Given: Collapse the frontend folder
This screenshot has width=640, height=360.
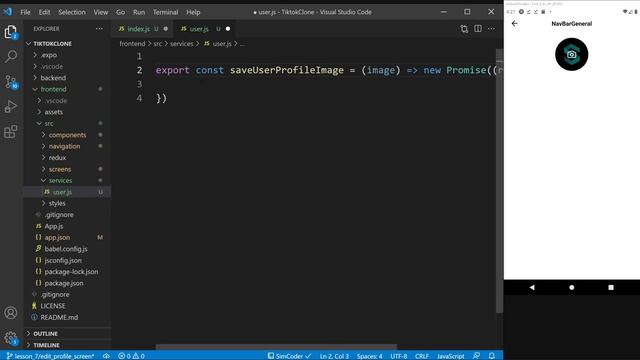Looking at the screenshot, I should [x=53, y=89].
